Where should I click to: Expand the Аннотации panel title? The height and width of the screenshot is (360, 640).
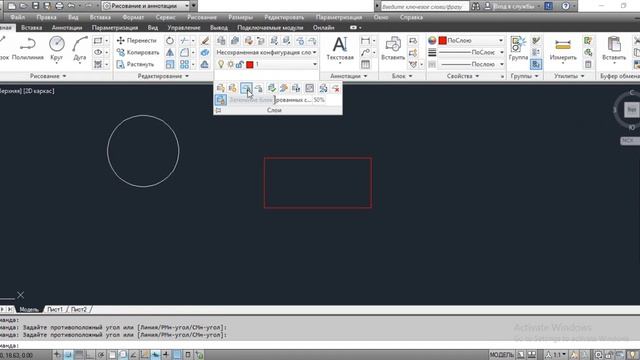click(349, 76)
